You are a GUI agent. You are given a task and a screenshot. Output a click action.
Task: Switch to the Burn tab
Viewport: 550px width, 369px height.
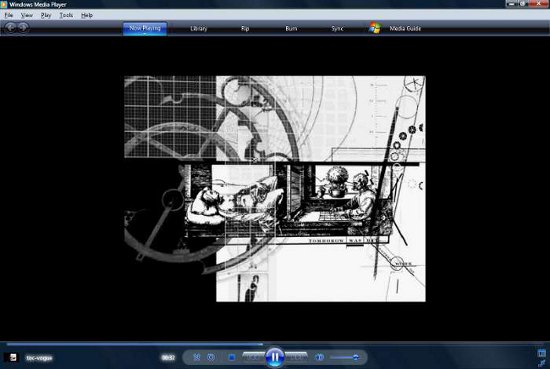(291, 28)
